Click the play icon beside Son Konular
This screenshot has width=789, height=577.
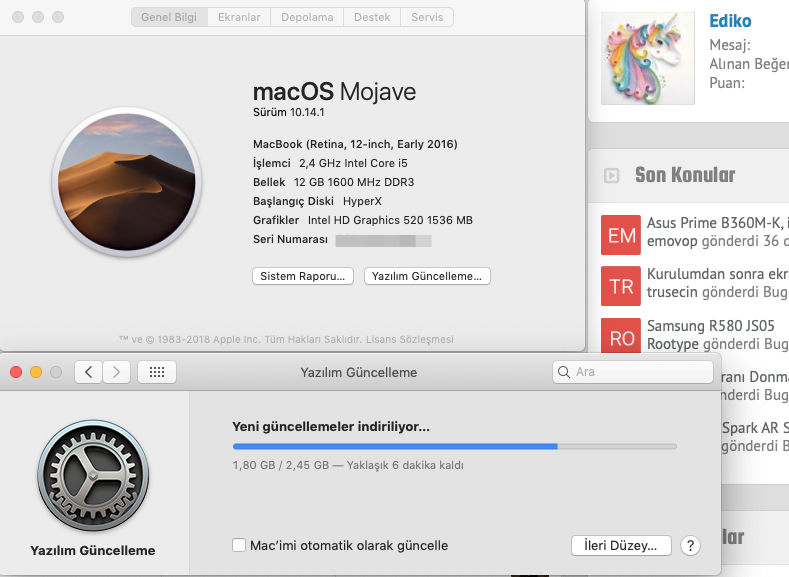[611, 176]
